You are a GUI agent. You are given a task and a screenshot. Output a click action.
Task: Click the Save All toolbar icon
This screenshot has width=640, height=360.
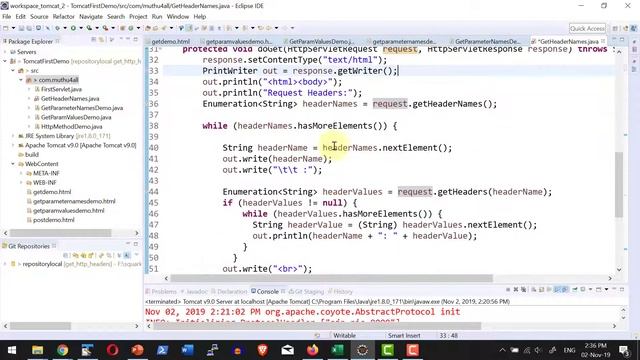29,28
